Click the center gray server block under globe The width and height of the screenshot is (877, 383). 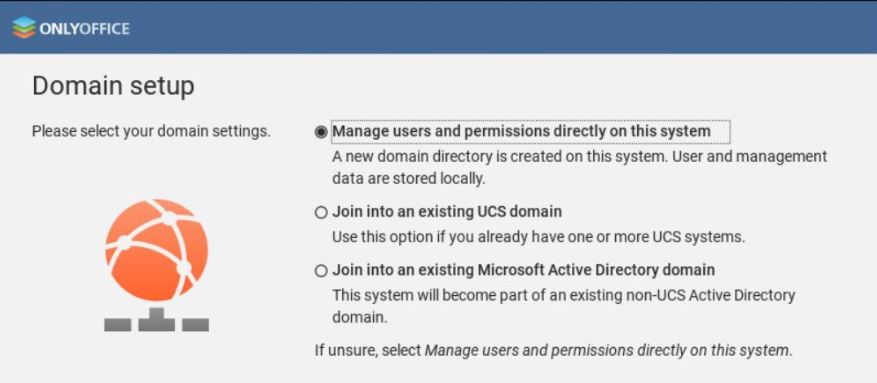click(157, 319)
